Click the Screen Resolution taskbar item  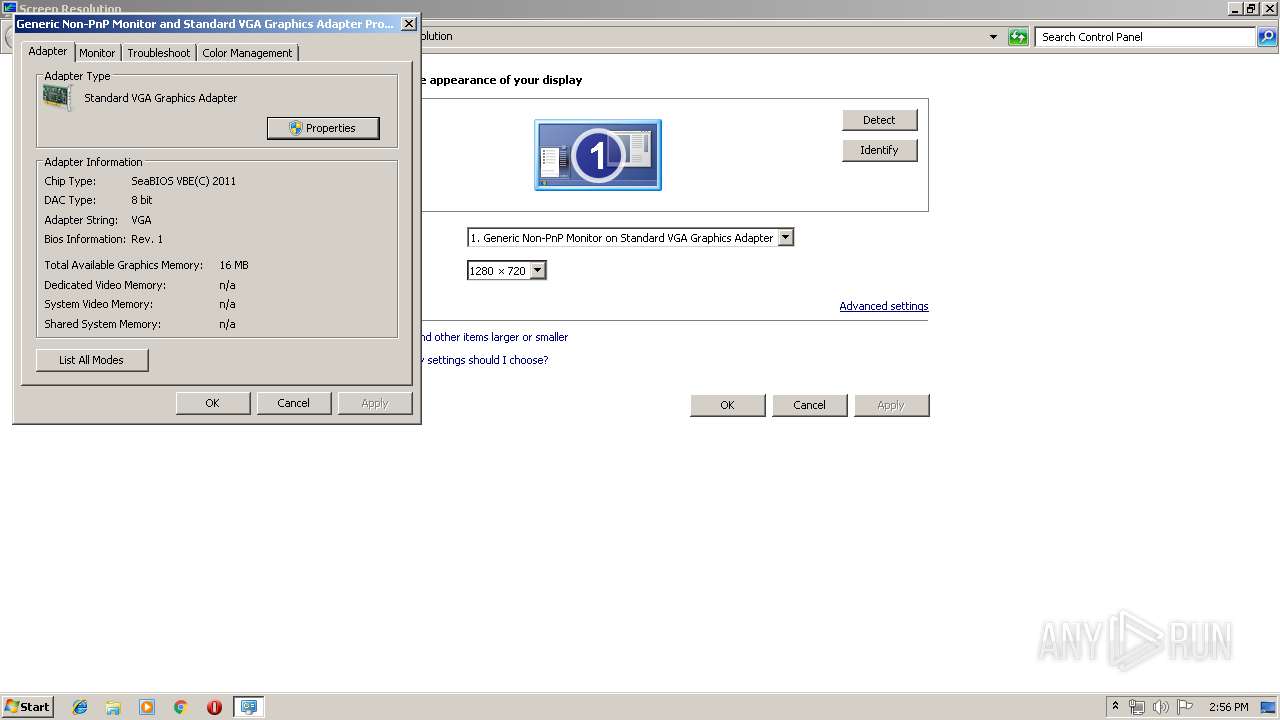click(x=248, y=707)
